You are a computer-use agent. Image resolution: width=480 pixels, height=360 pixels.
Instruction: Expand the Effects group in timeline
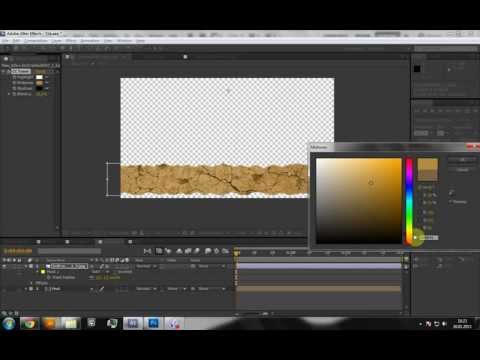32,283
